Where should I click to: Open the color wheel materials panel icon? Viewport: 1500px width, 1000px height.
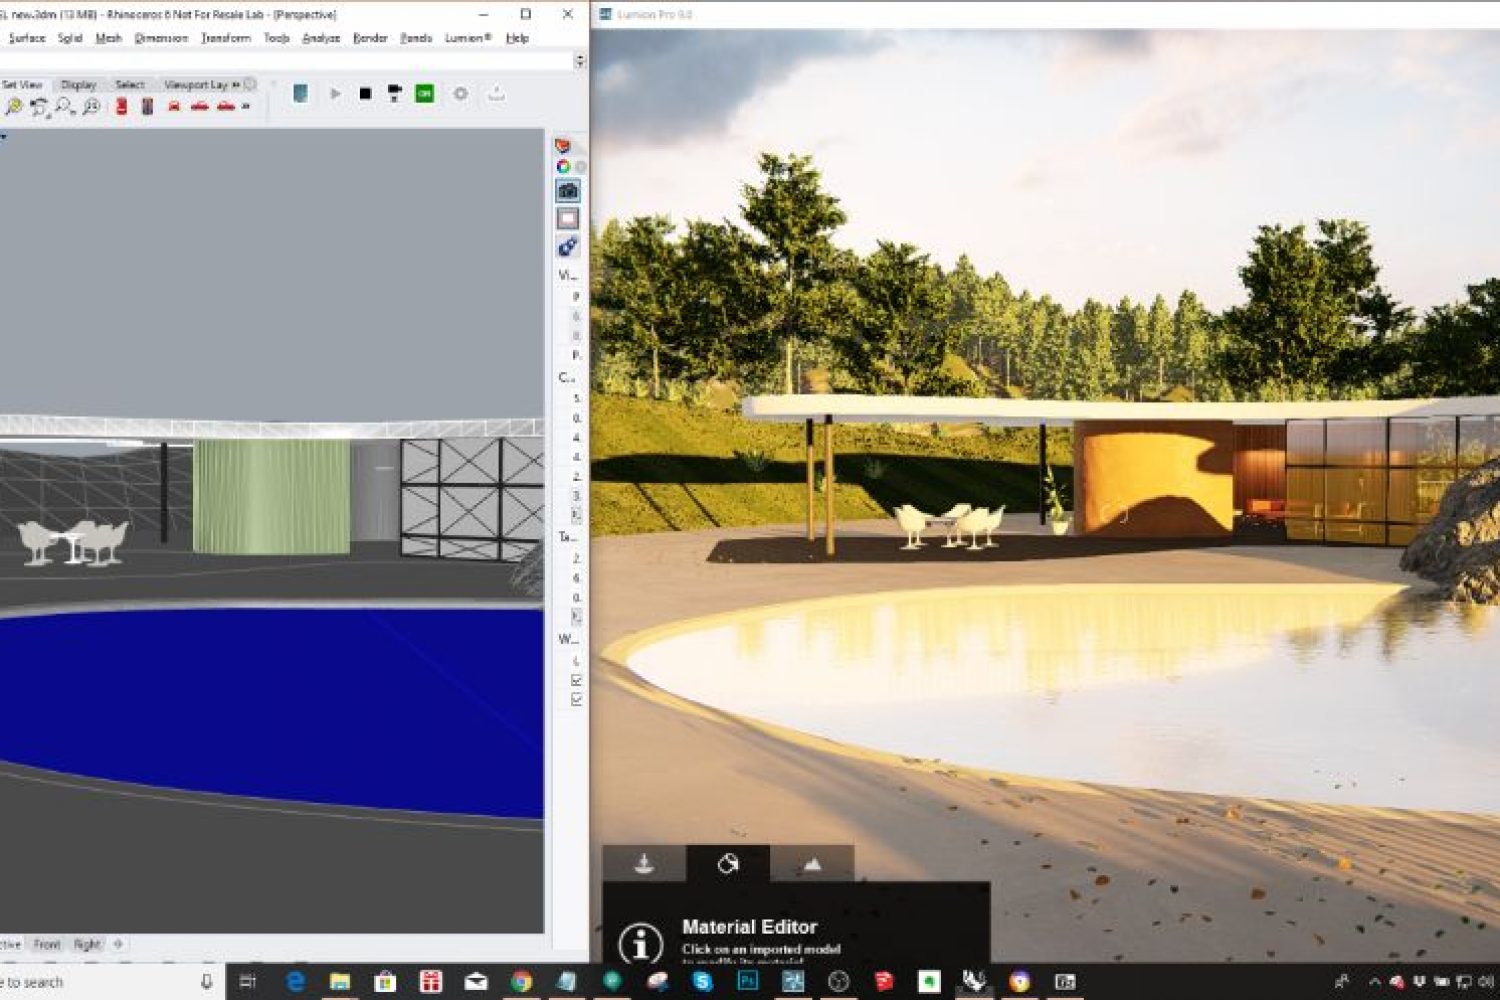coord(563,167)
